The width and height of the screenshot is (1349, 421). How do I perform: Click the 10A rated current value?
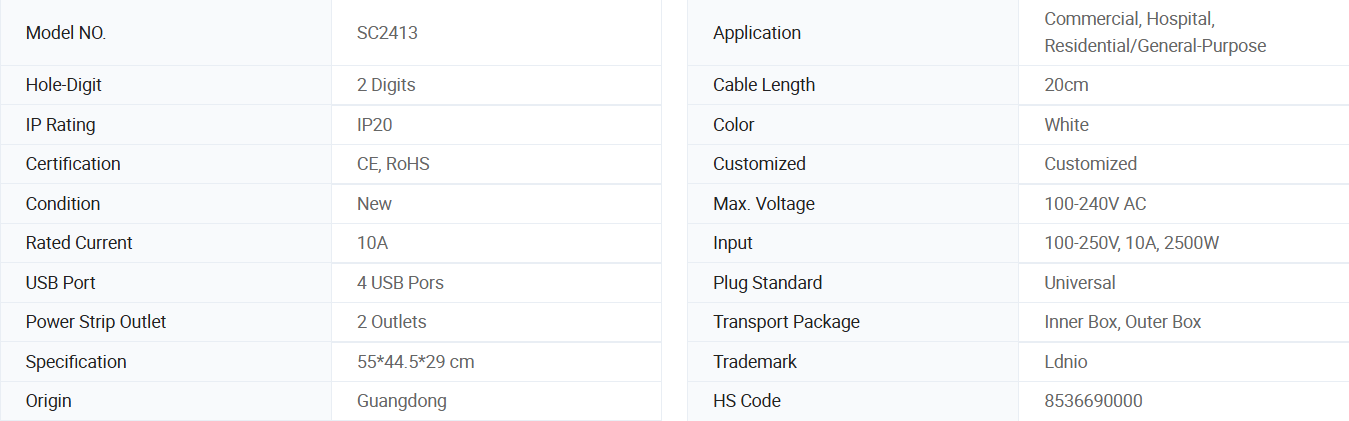point(372,243)
